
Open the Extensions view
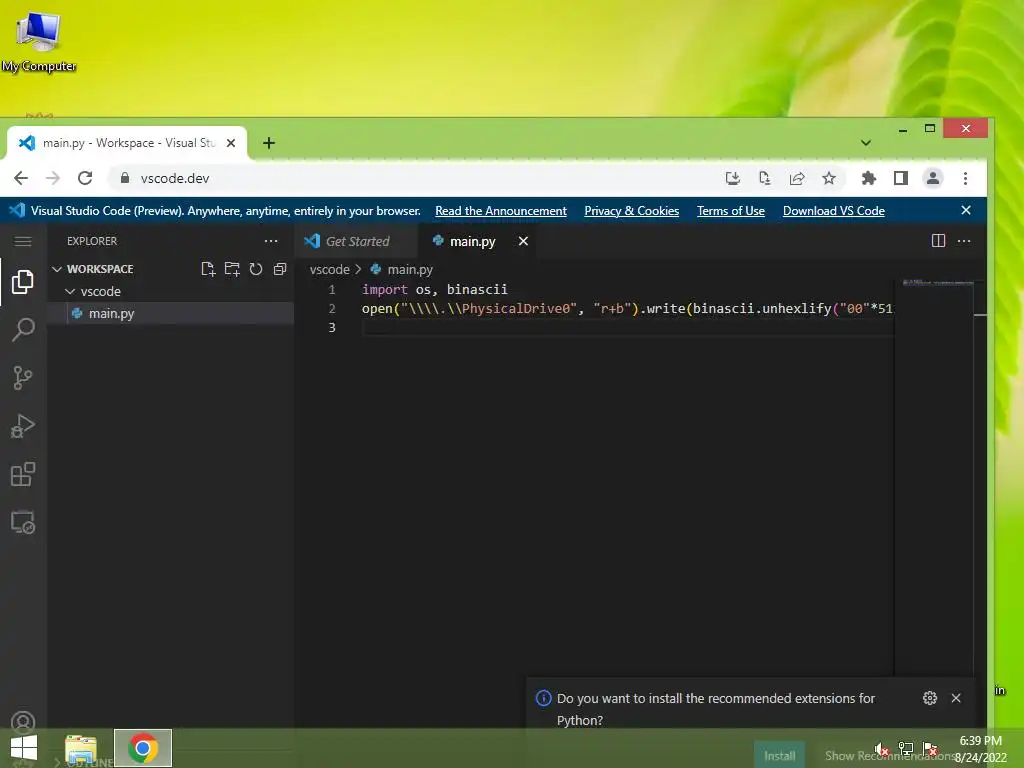click(x=23, y=474)
